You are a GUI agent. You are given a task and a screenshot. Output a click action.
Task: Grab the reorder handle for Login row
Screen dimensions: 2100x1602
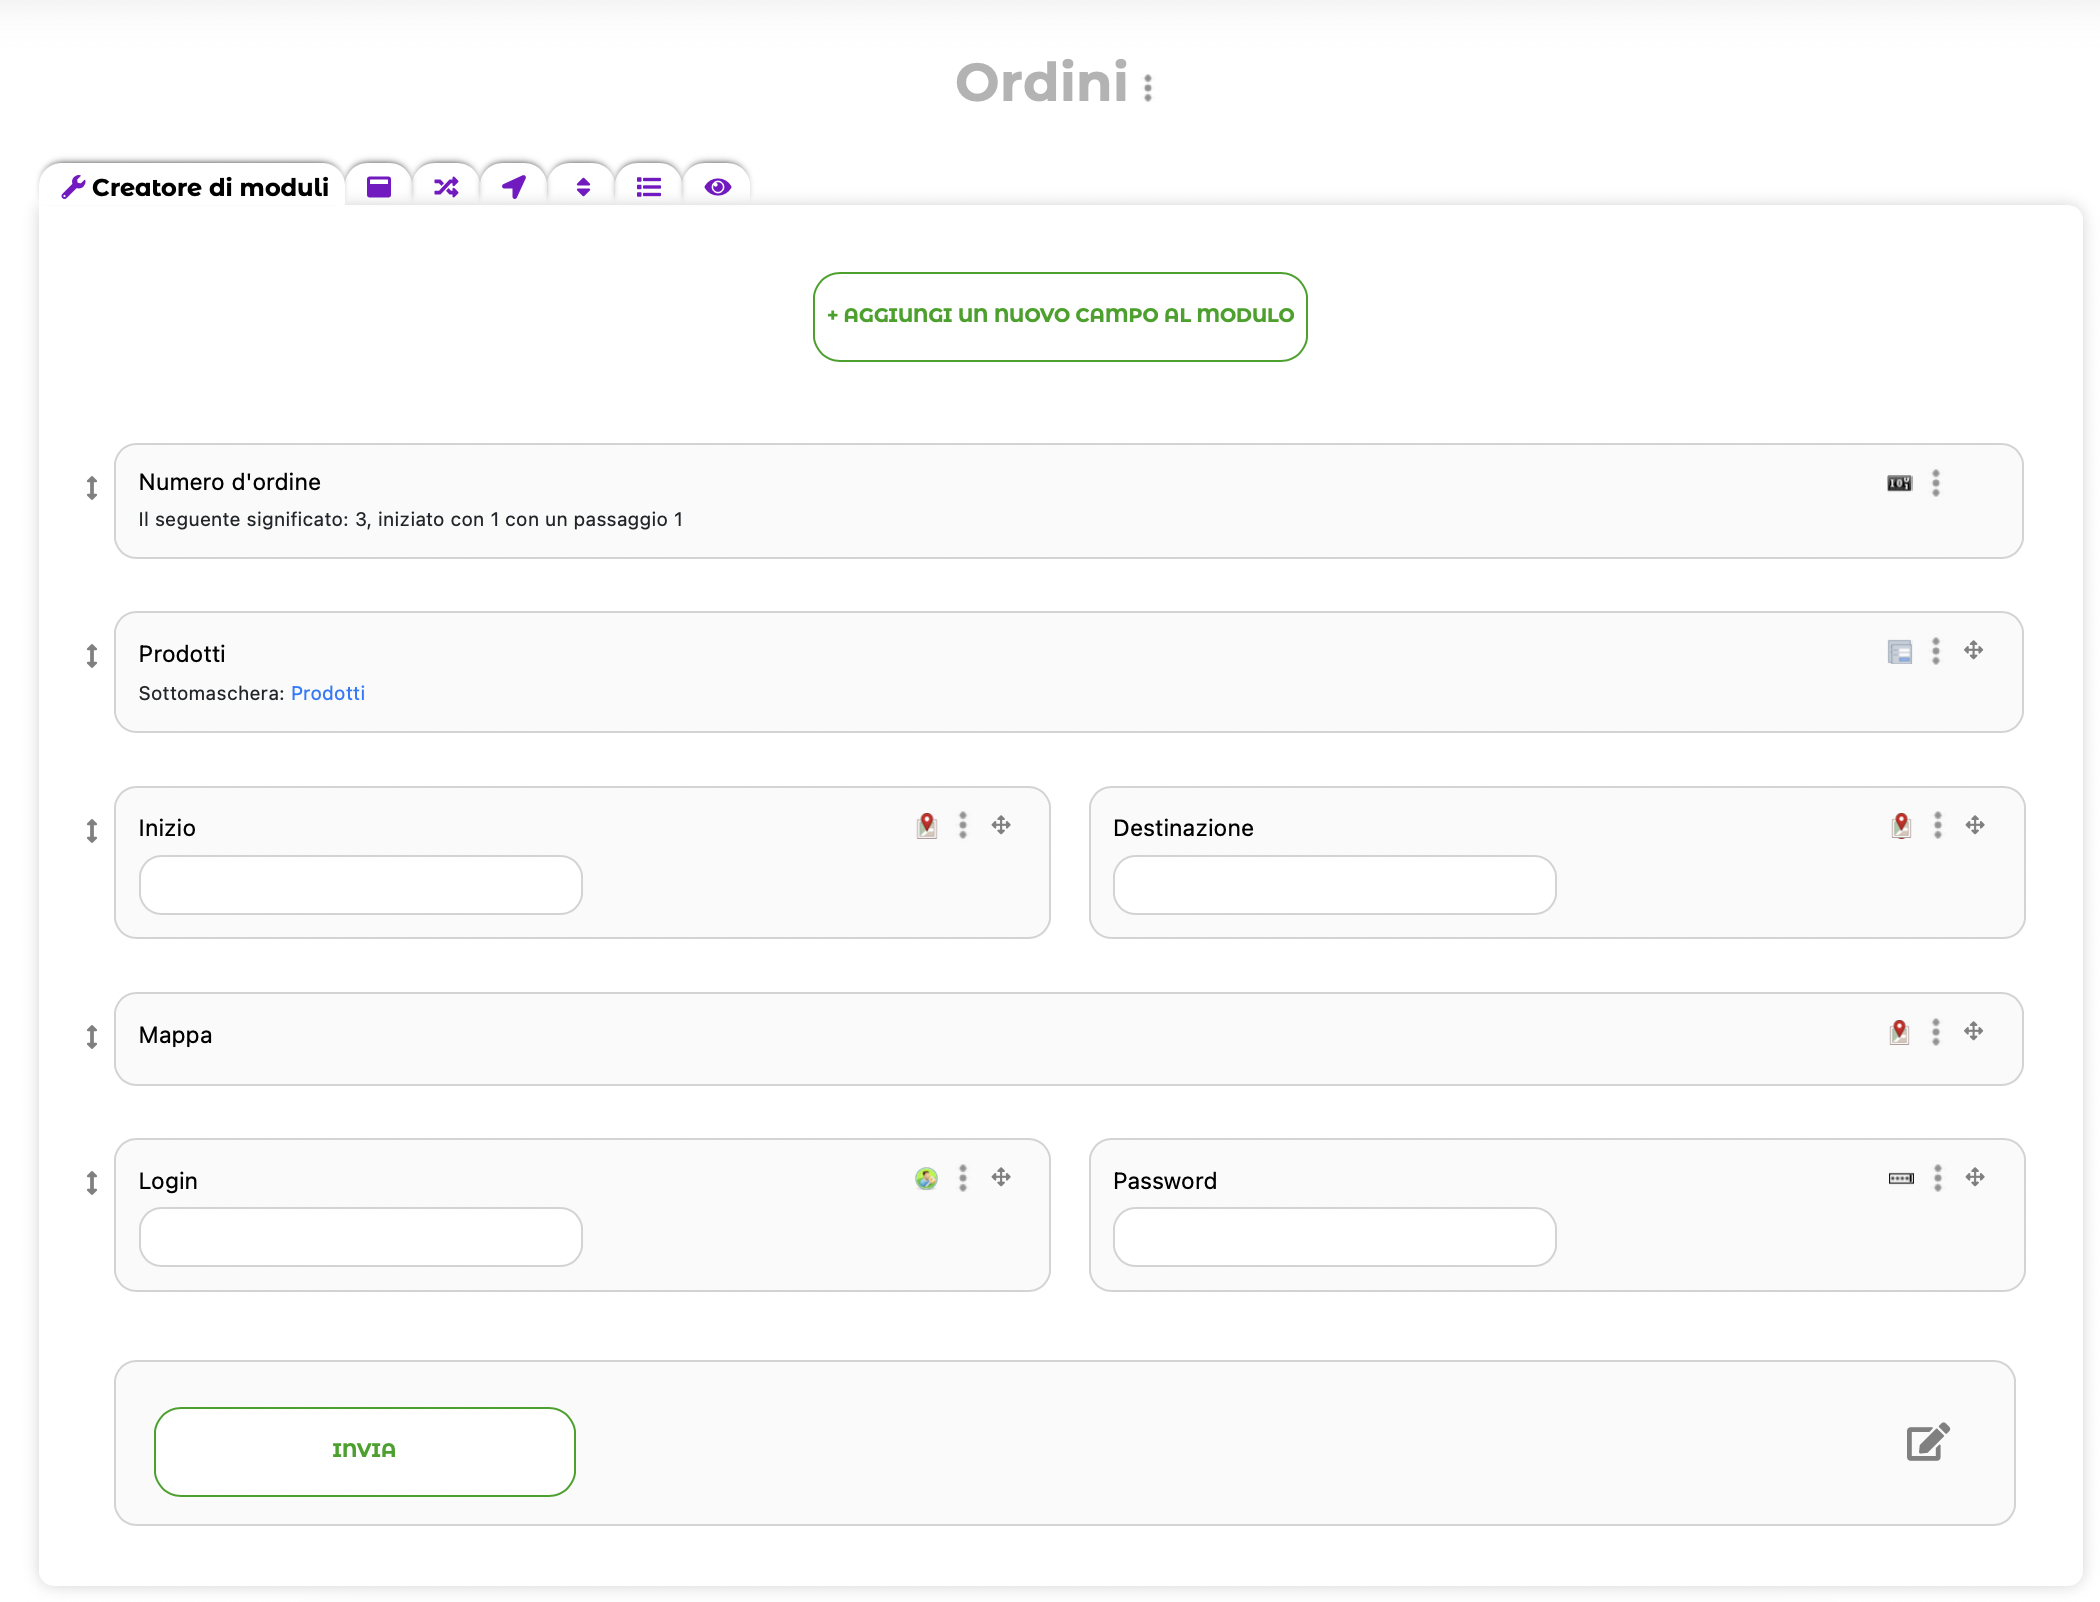[x=92, y=1183]
